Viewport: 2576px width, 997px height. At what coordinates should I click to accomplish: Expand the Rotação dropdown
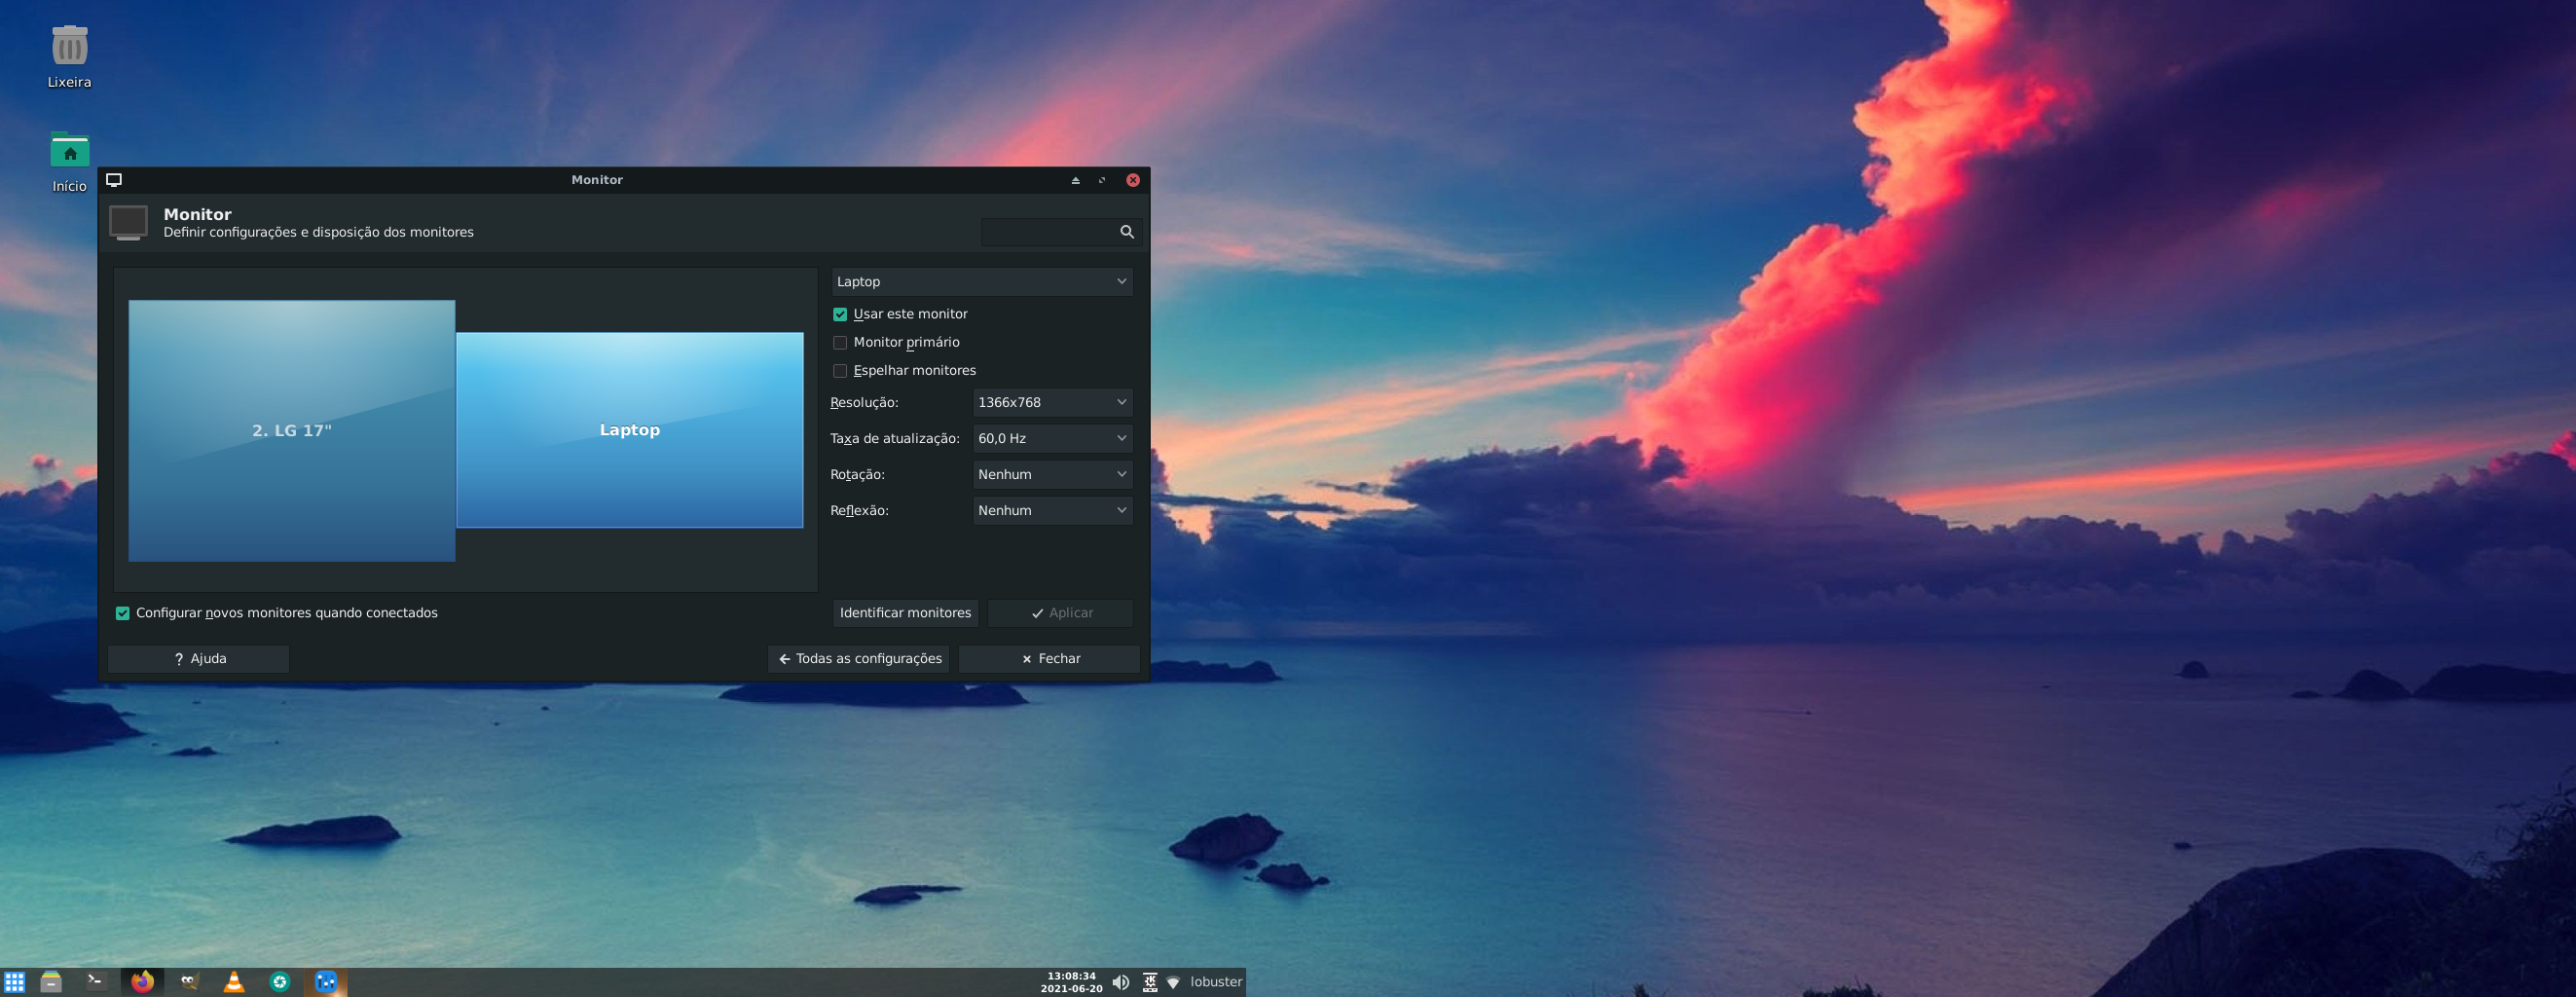click(x=1052, y=474)
